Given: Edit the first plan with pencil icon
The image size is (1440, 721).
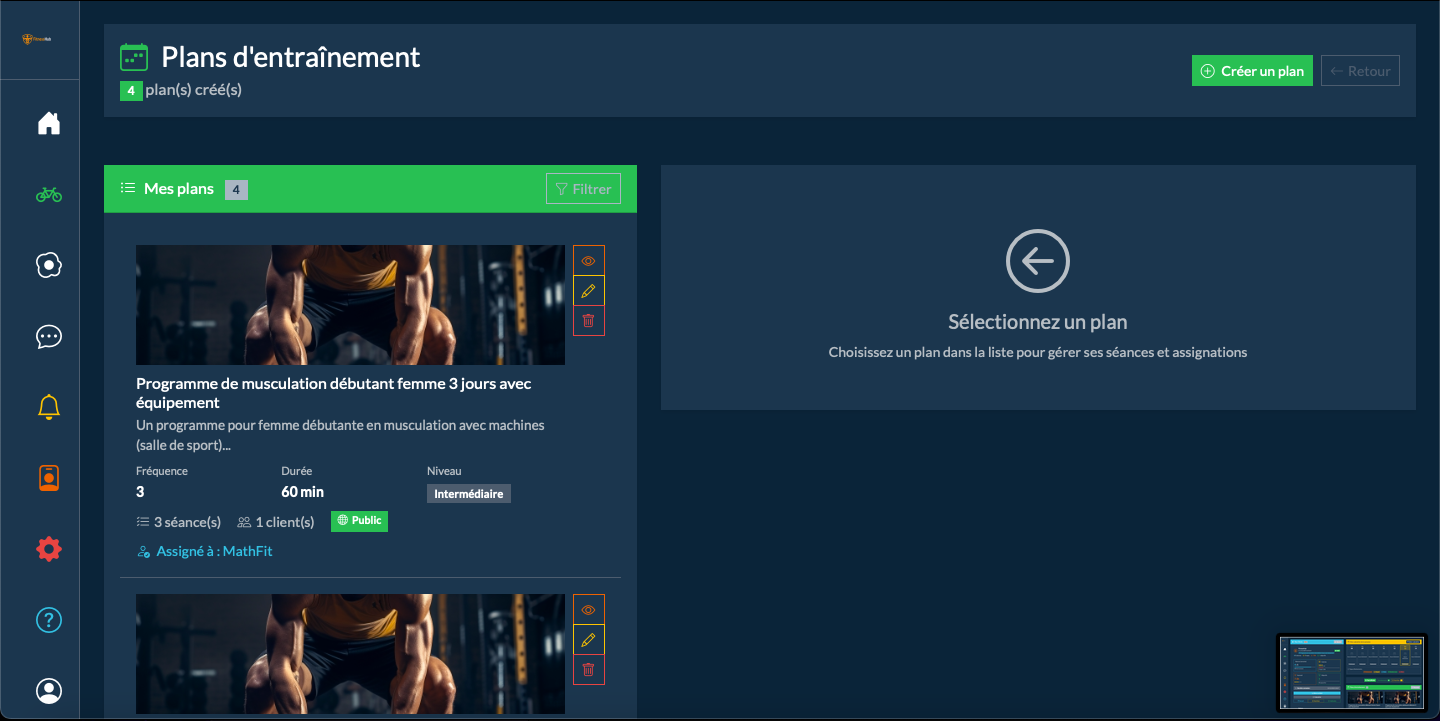Looking at the screenshot, I should pos(588,290).
